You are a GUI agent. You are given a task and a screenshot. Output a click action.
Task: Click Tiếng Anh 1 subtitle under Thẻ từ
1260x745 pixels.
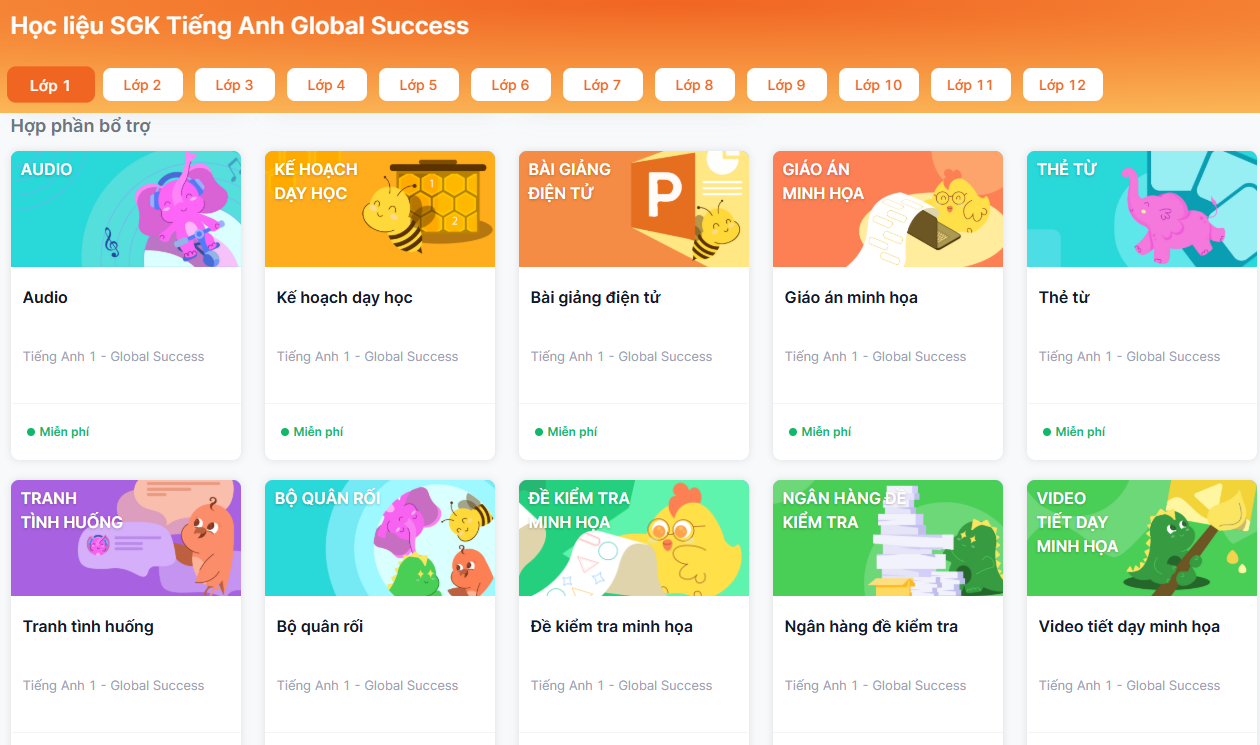[1129, 357]
